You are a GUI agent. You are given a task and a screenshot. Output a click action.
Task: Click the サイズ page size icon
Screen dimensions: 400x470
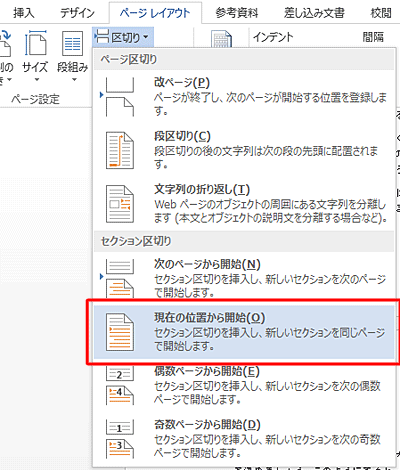pyautogui.click(x=35, y=43)
